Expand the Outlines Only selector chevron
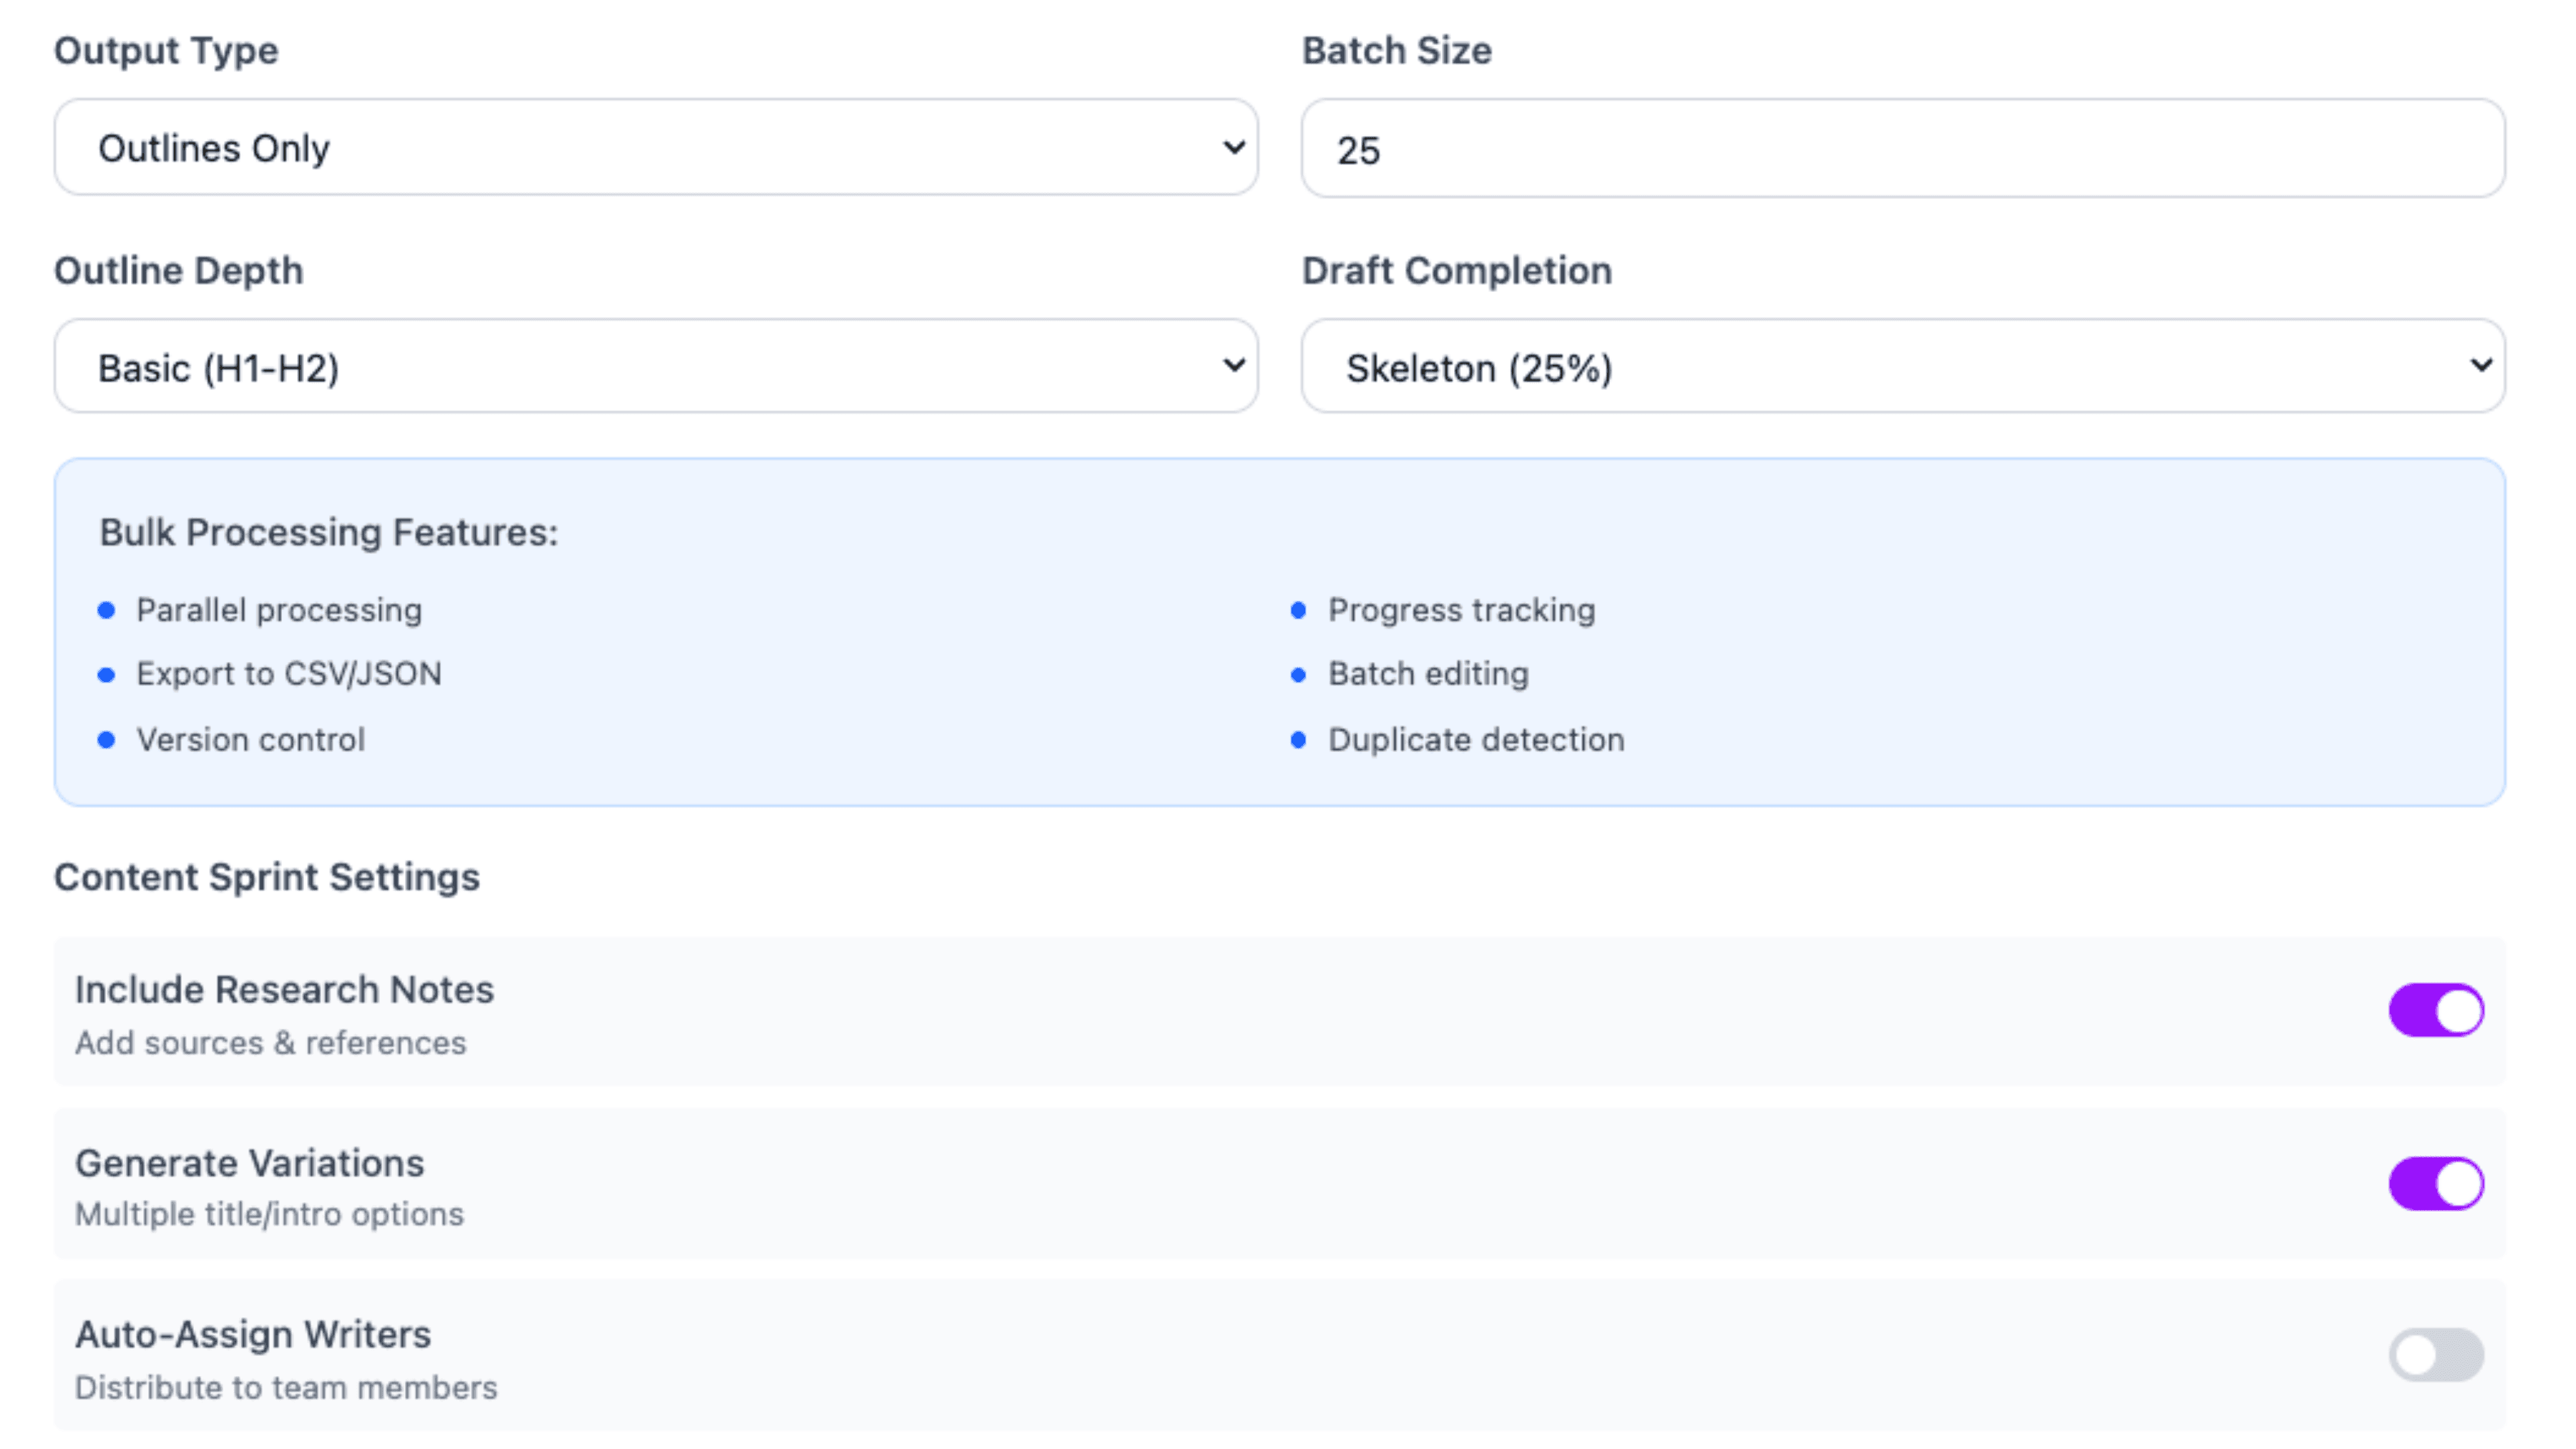 [x=1233, y=147]
